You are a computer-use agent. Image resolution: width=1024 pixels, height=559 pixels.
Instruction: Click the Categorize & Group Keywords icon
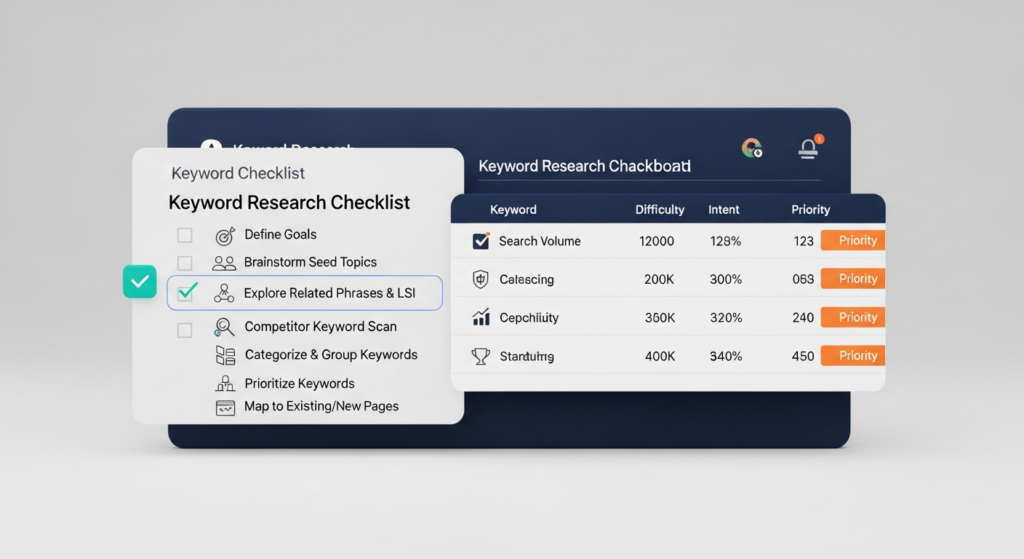pos(225,355)
